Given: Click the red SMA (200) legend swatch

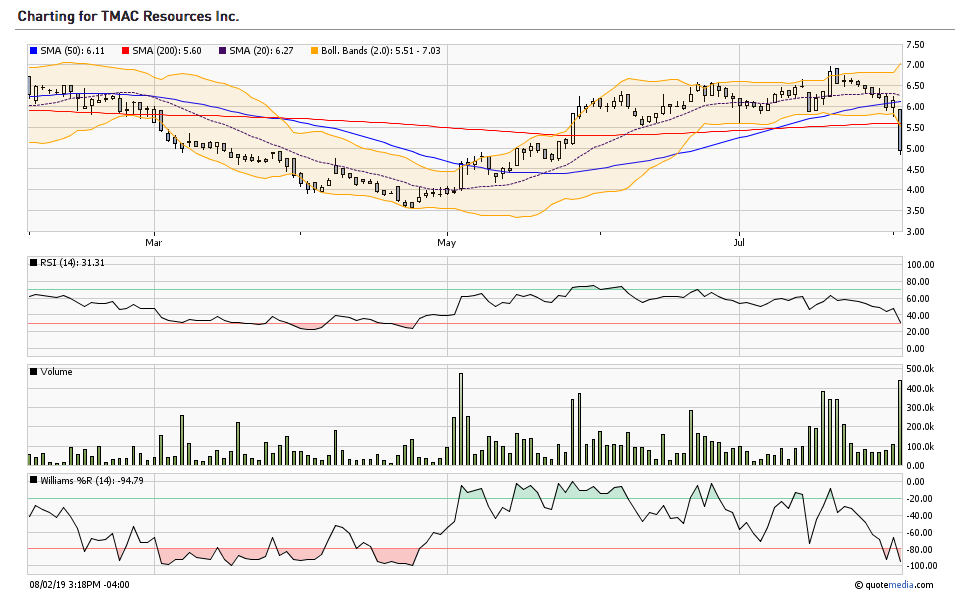Looking at the screenshot, I should [126, 51].
